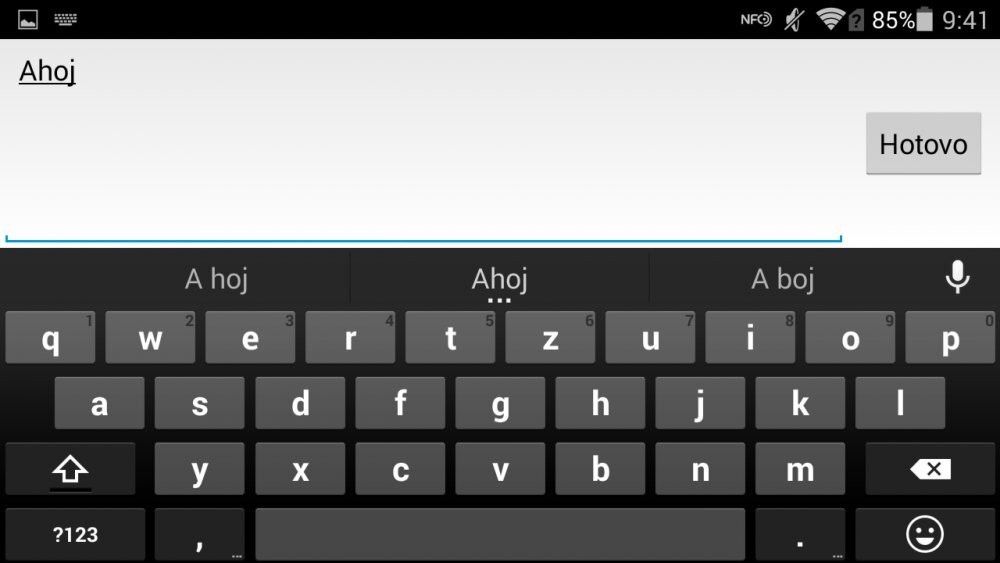Tap the period key
This screenshot has width=1000, height=563.
click(800, 534)
